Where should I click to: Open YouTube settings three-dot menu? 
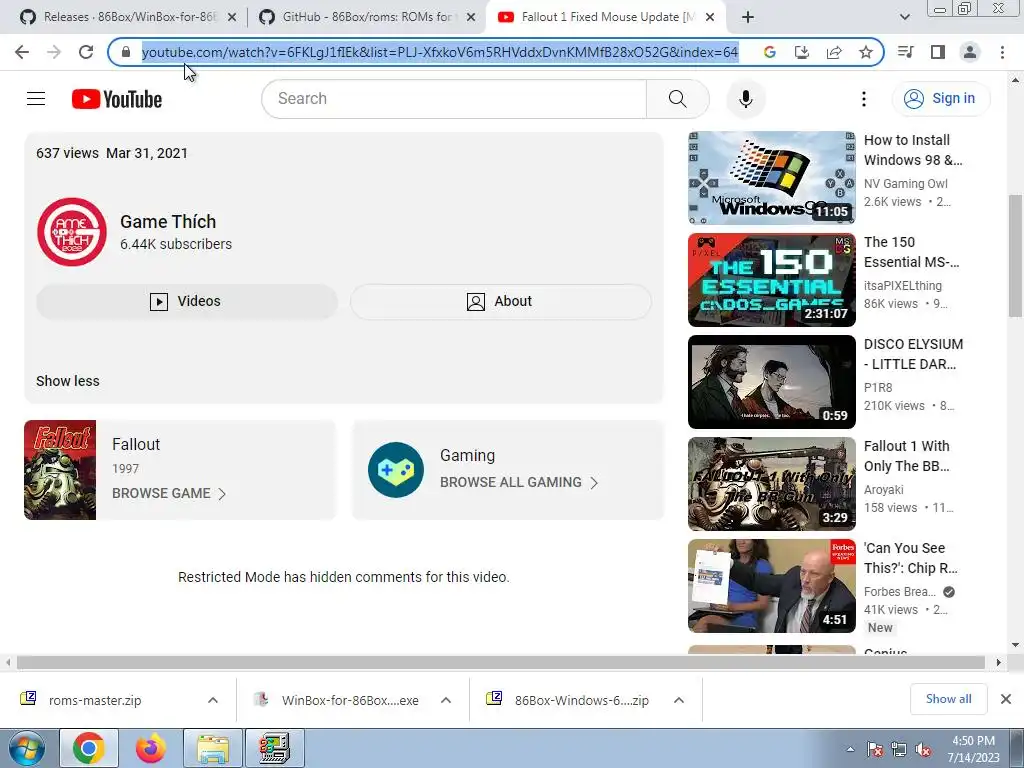(863, 99)
